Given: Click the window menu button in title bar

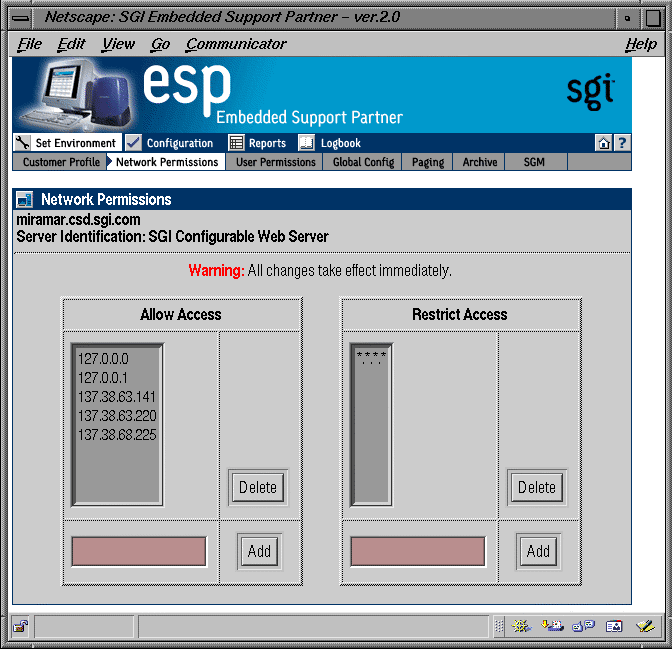Looking at the screenshot, I should click(20, 18).
